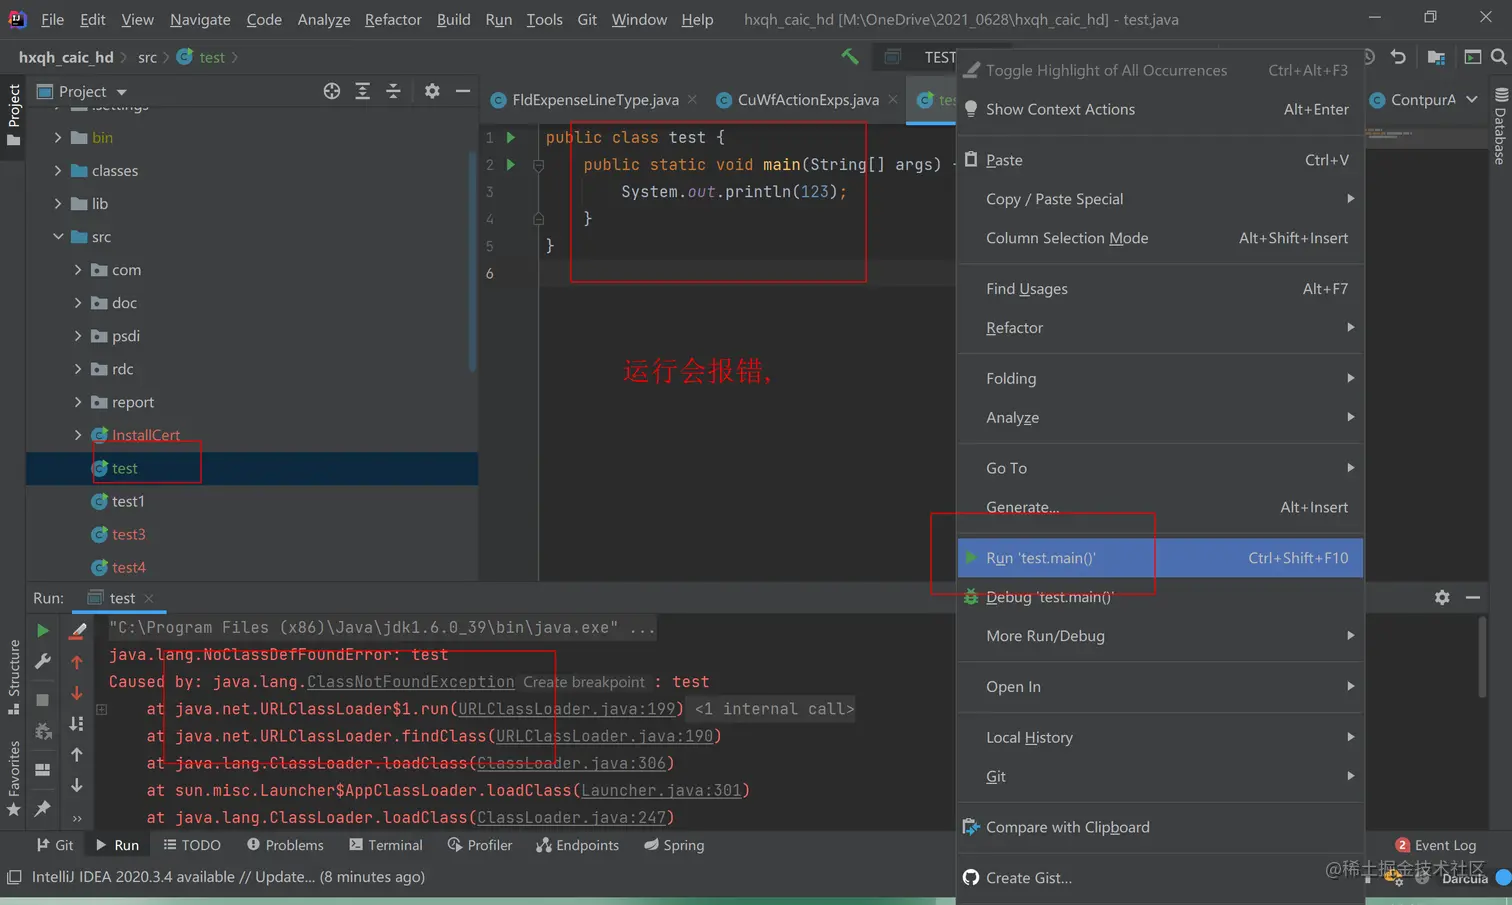Screen dimensions: 1512x905
Task: Open the Terminal tool window tab
Action: pyautogui.click(x=386, y=845)
